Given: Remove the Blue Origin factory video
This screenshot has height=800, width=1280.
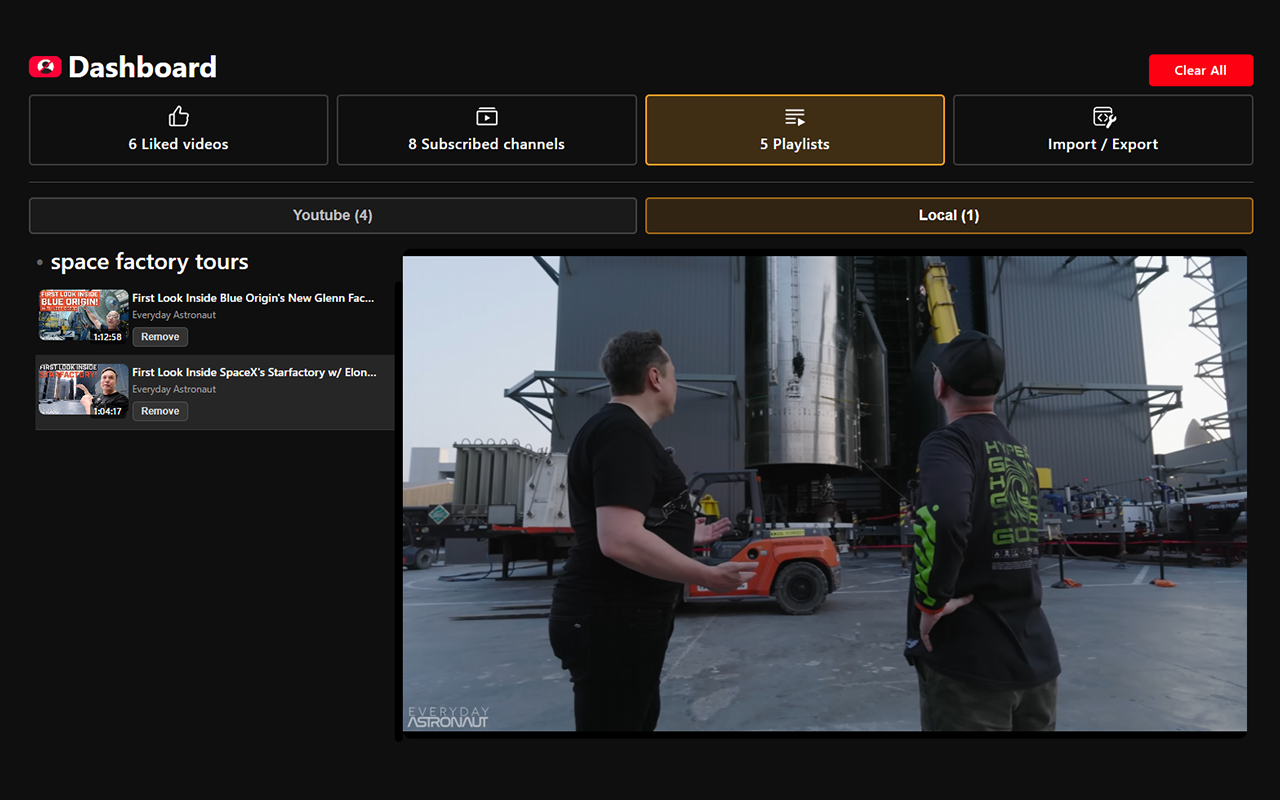Looking at the screenshot, I should (160, 337).
